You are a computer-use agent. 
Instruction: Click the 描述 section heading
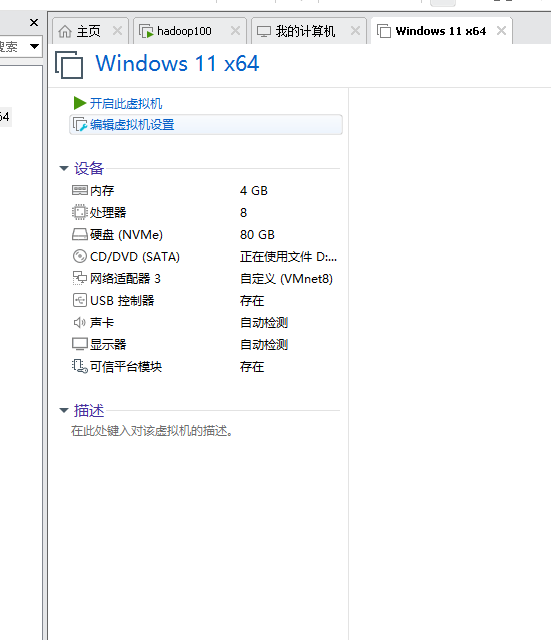point(89,410)
